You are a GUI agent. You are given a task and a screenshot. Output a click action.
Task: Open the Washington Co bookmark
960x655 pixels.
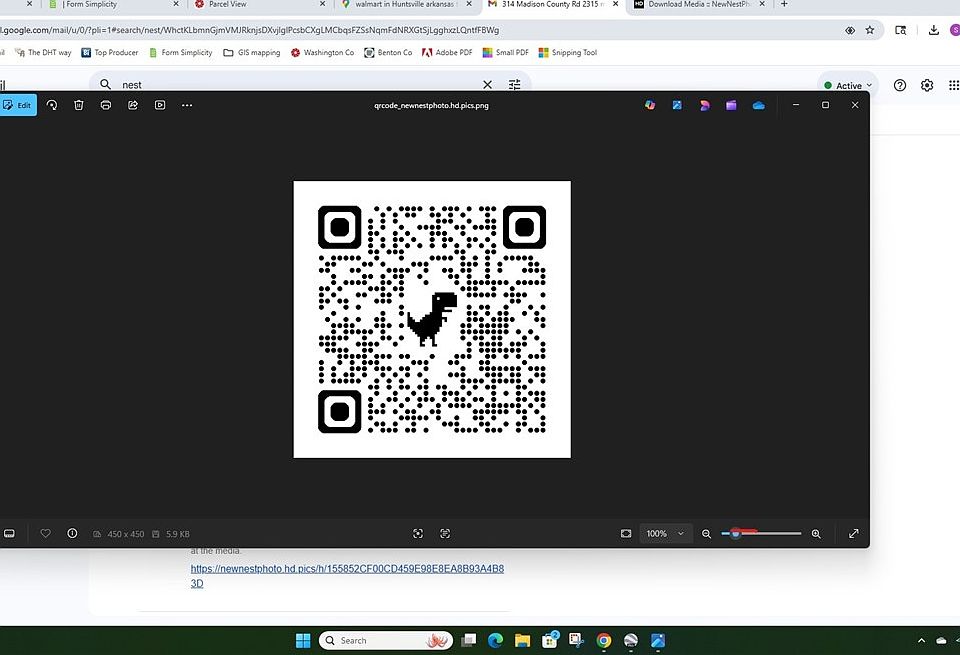coord(323,53)
